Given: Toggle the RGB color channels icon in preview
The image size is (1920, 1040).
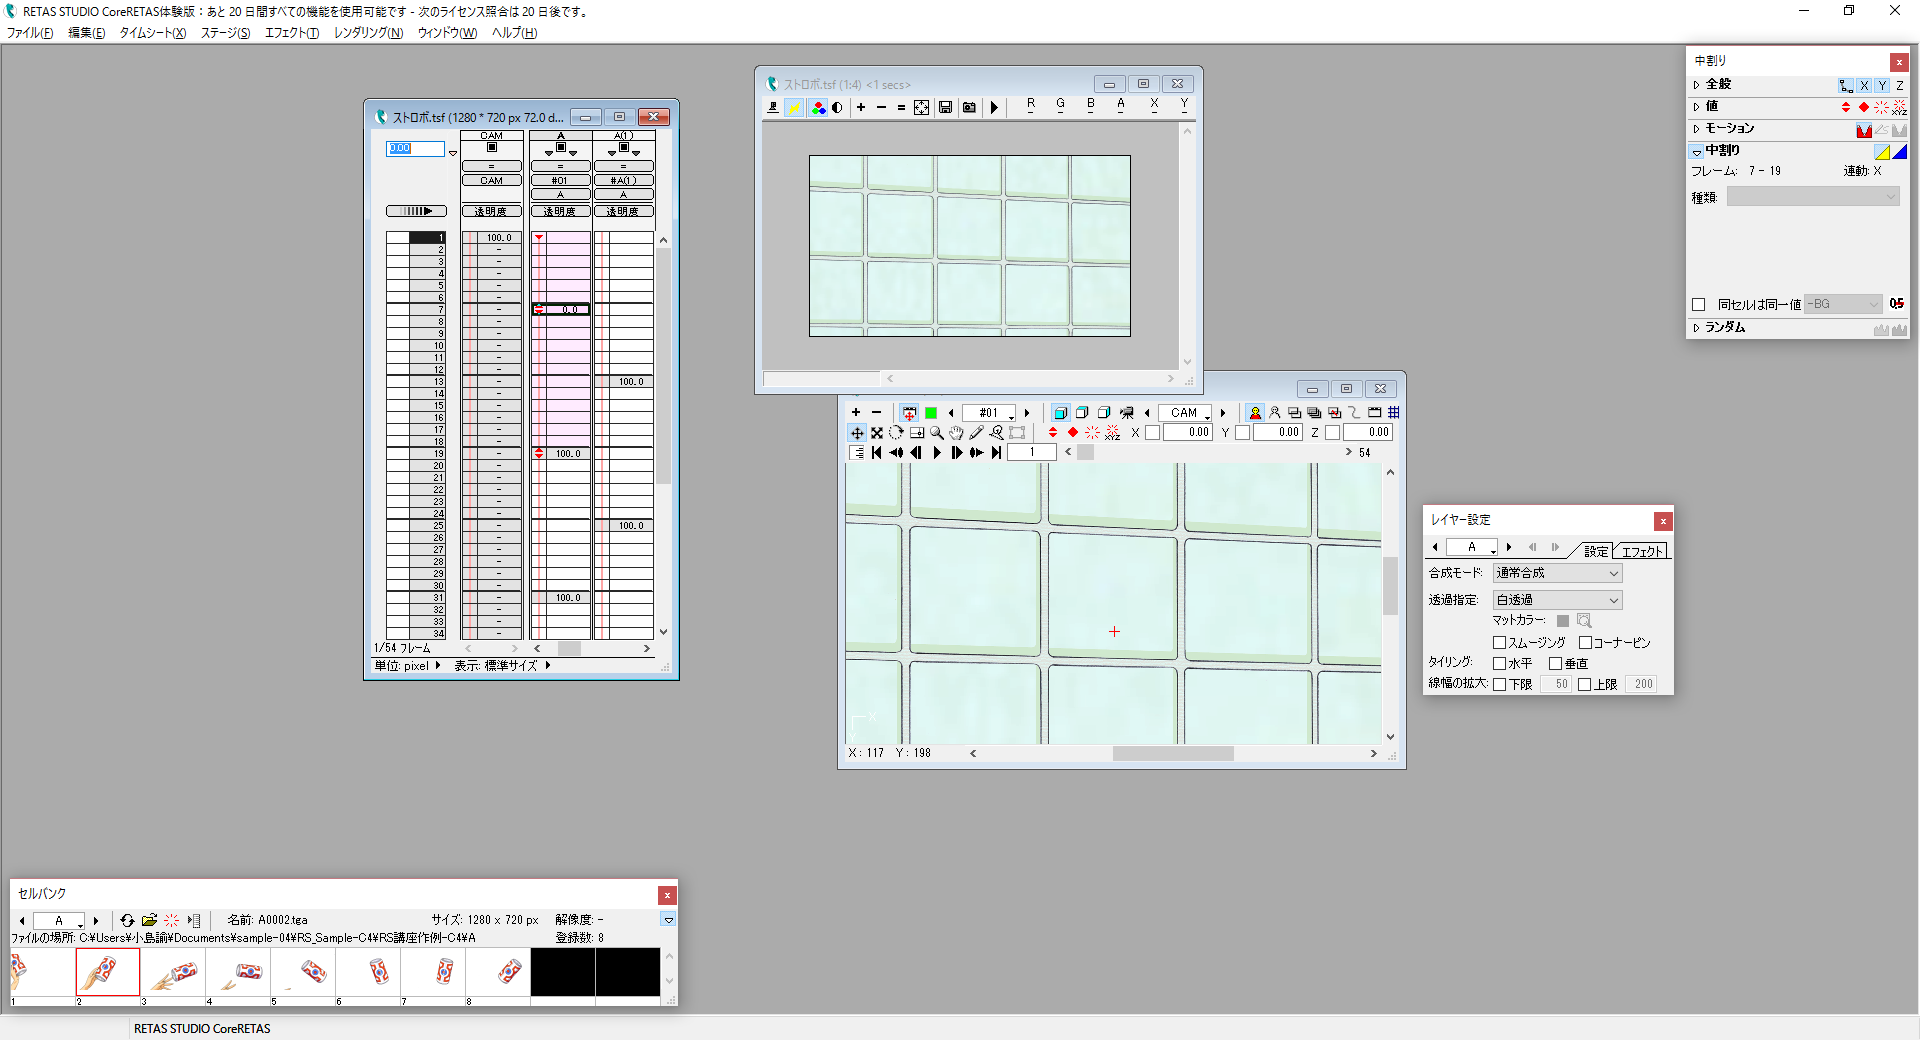Looking at the screenshot, I should [819, 107].
